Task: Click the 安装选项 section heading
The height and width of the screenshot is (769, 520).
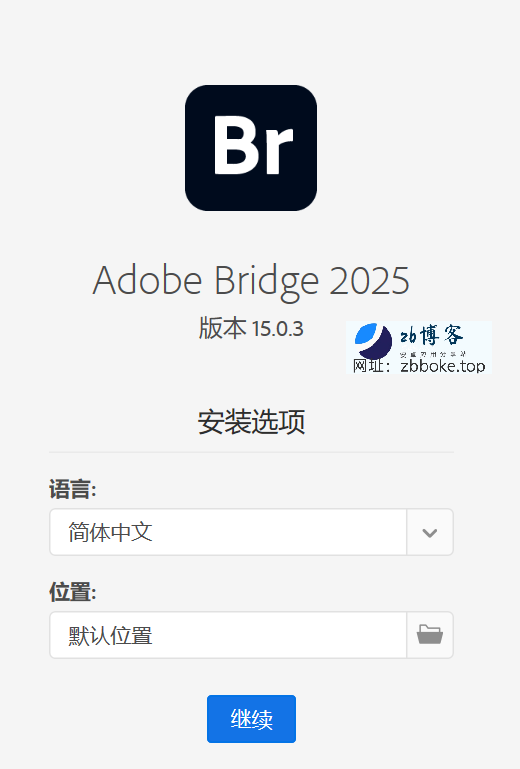Action: [x=251, y=421]
